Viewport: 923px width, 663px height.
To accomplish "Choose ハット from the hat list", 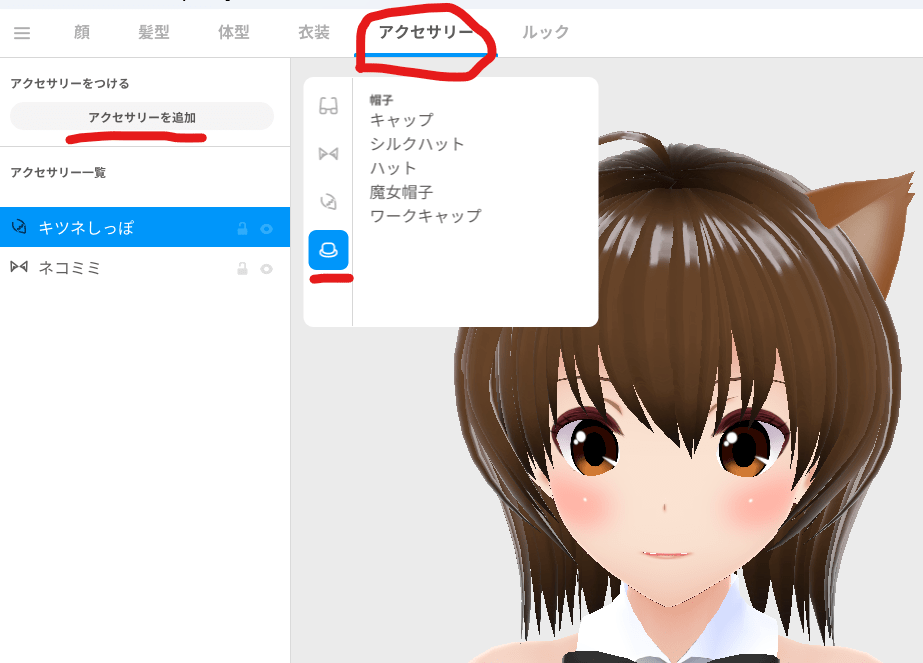I will (393, 168).
